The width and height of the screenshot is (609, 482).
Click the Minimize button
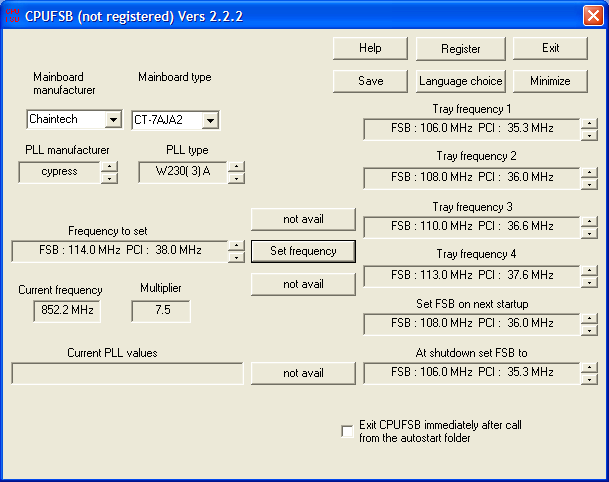click(x=550, y=81)
